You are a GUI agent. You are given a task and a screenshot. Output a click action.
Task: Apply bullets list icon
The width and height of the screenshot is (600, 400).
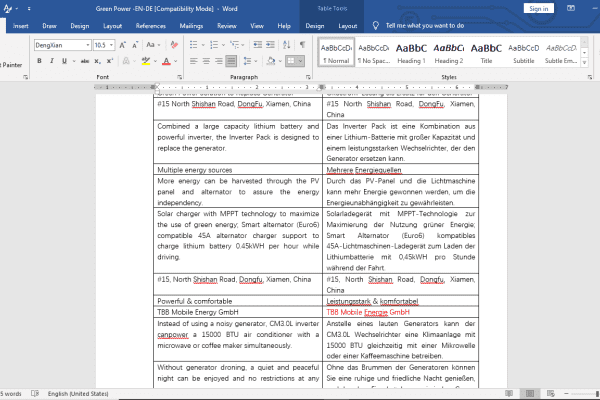tap(194, 45)
